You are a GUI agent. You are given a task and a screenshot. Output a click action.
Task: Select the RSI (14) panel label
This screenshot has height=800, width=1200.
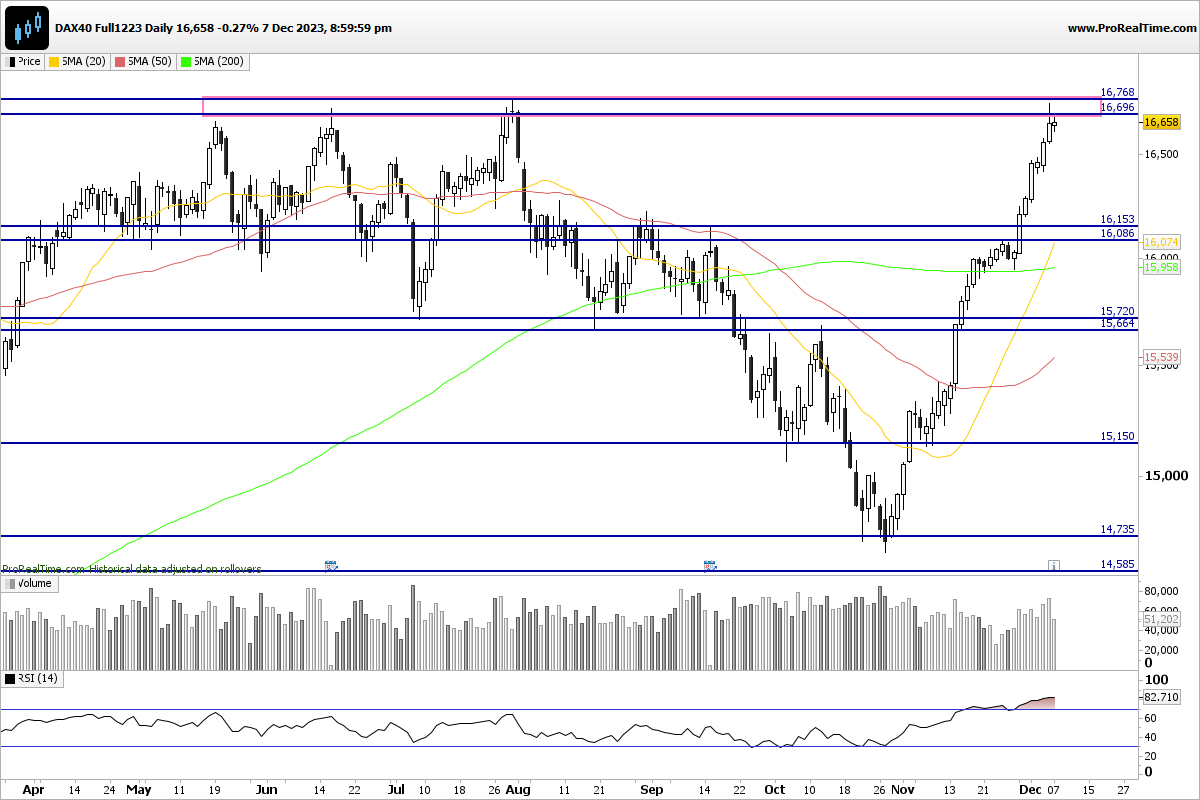click(39, 679)
